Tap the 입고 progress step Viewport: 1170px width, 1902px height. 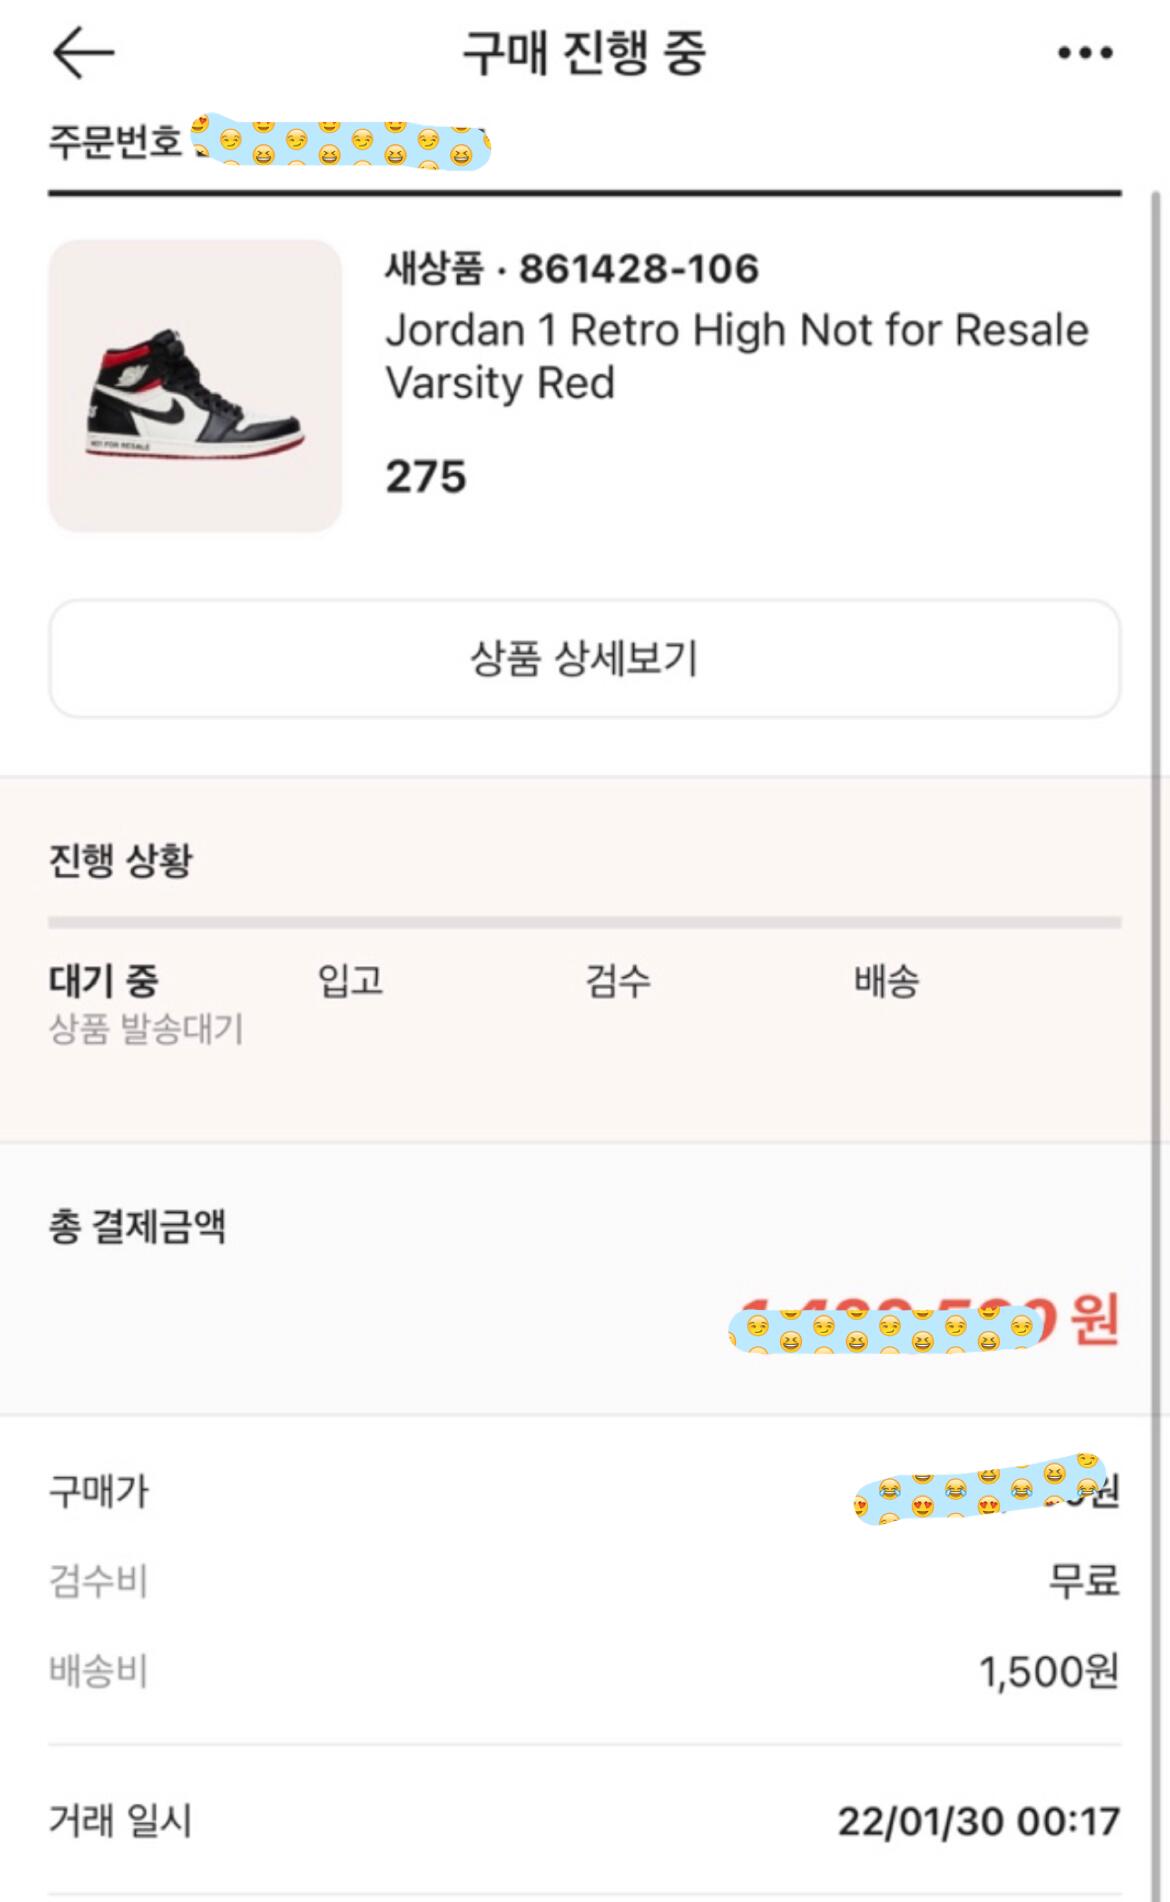[350, 980]
